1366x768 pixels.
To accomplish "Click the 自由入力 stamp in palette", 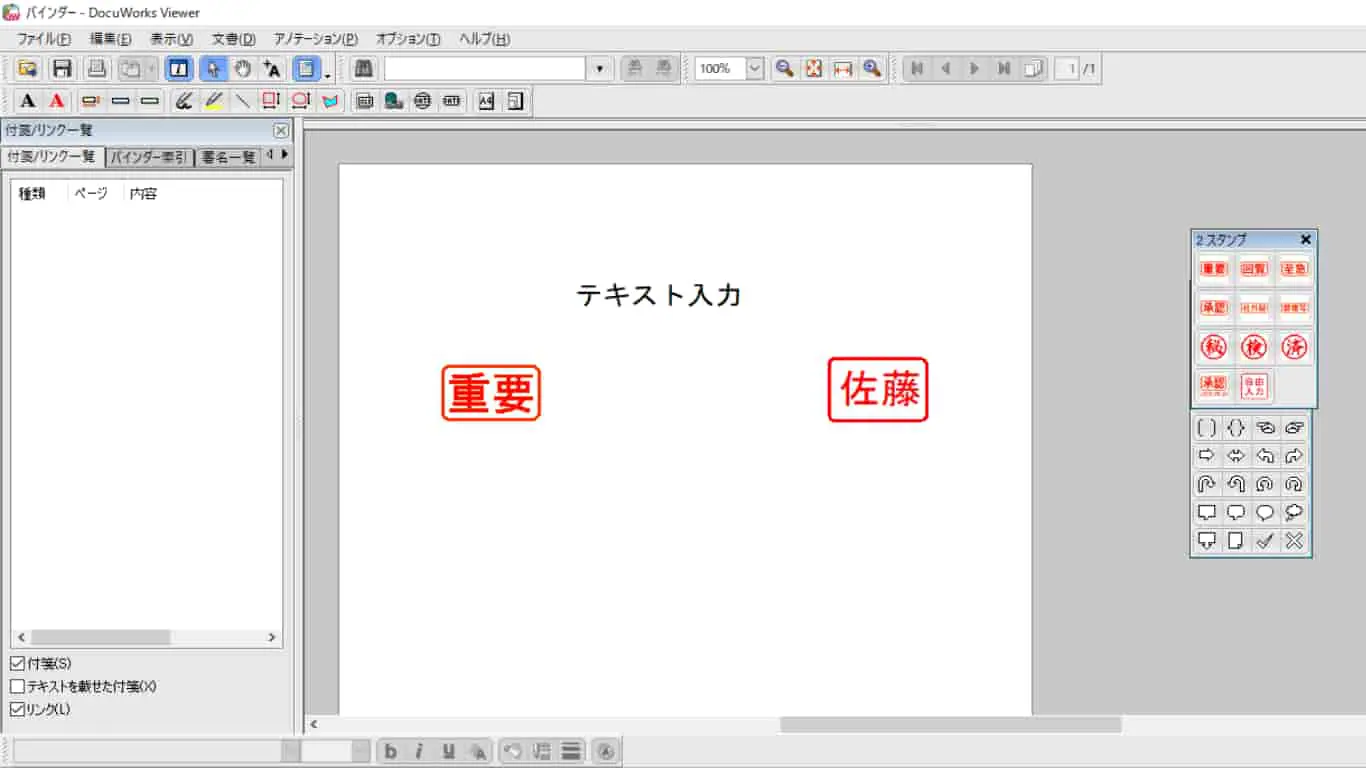I will point(1253,386).
